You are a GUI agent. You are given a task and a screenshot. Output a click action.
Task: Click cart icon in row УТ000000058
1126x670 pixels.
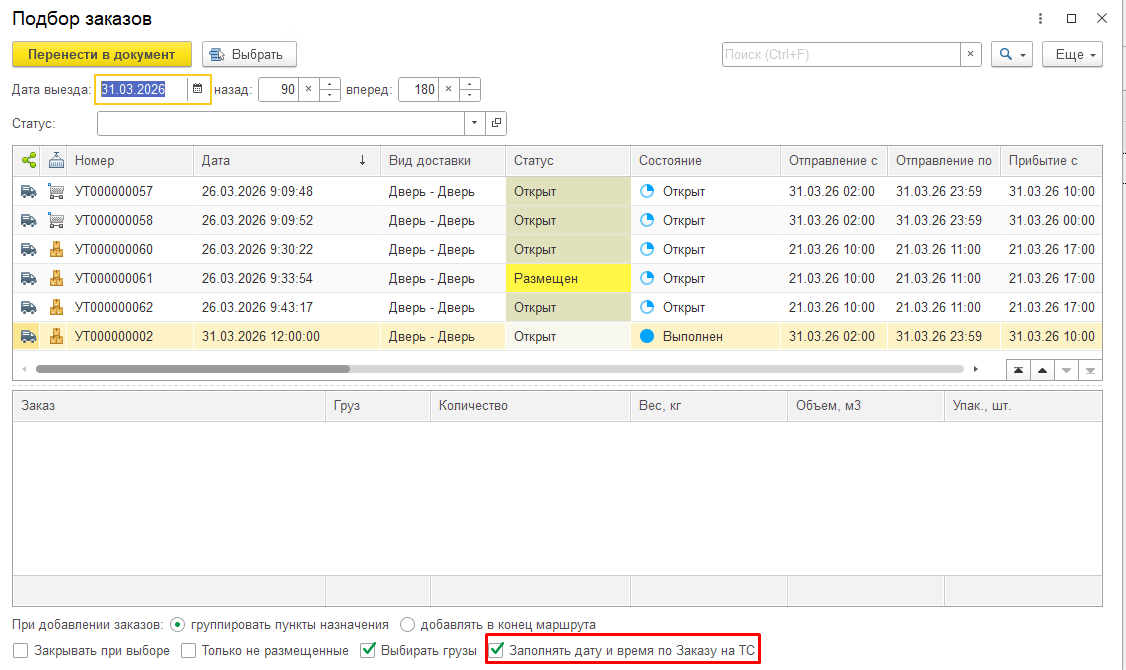tap(56, 220)
